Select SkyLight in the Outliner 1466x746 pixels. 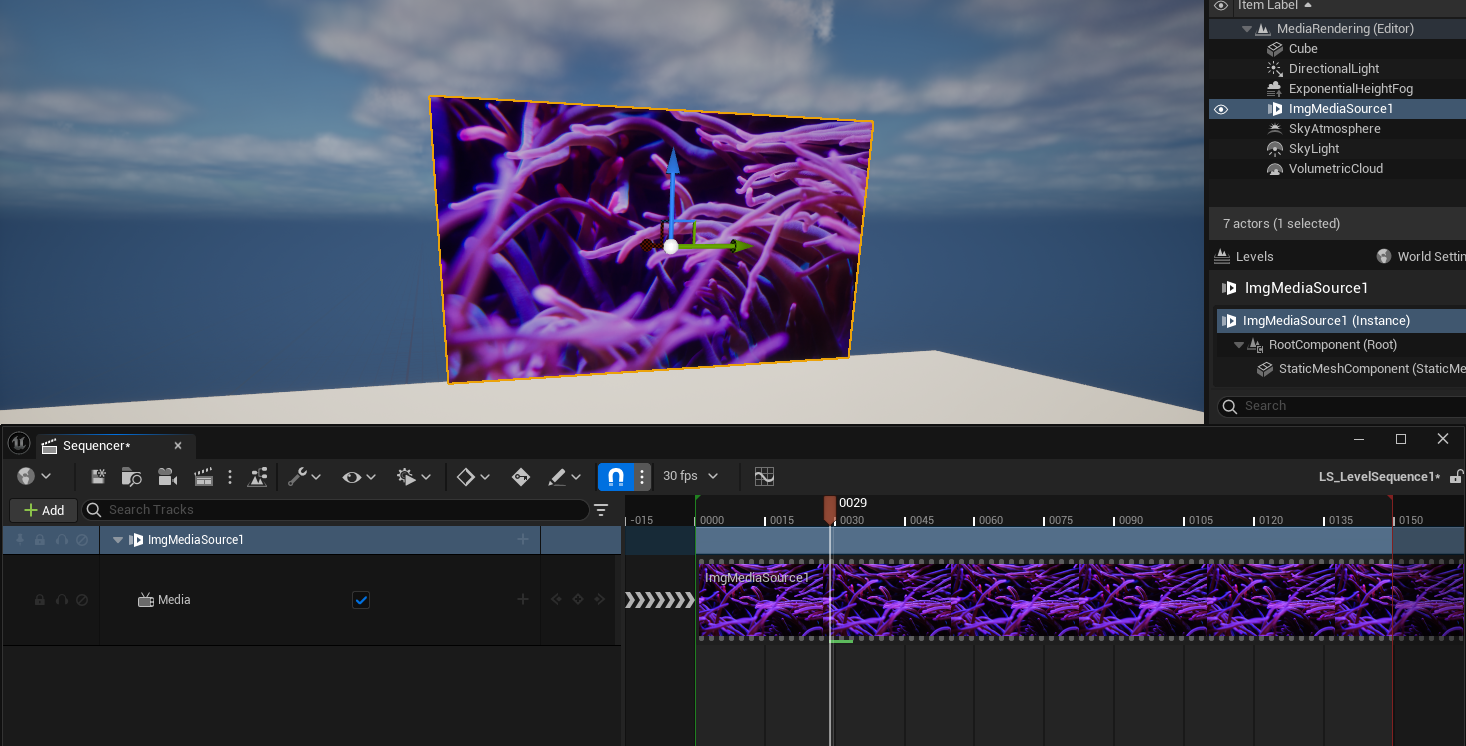click(x=1314, y=149)
